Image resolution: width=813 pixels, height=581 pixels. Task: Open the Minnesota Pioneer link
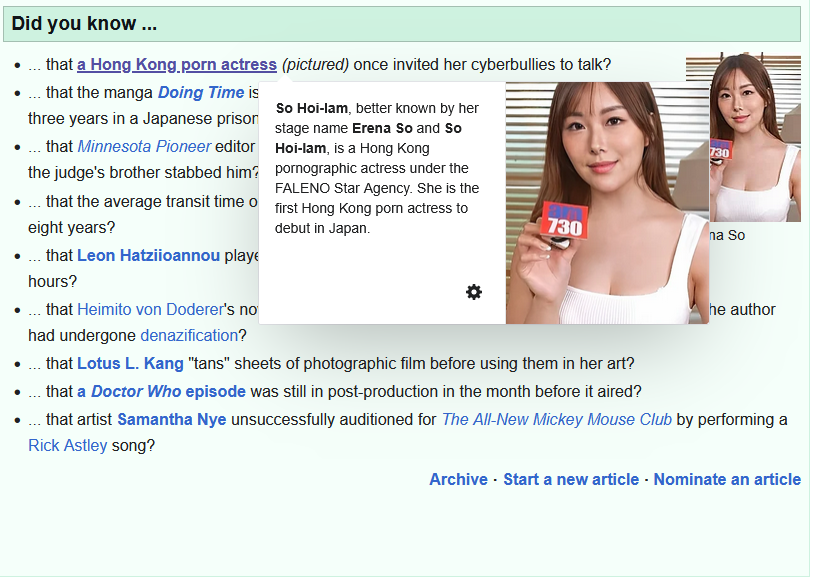click(144, 147)
